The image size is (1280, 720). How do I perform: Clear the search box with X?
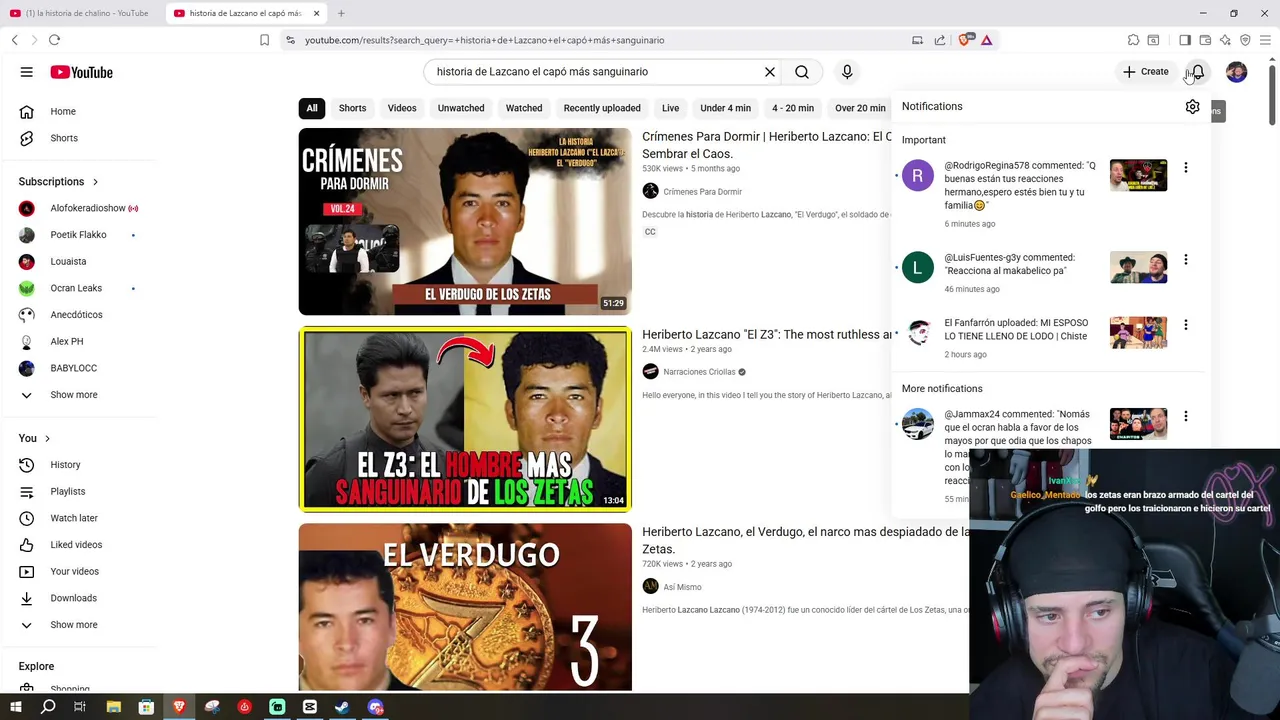coord(770,72)
